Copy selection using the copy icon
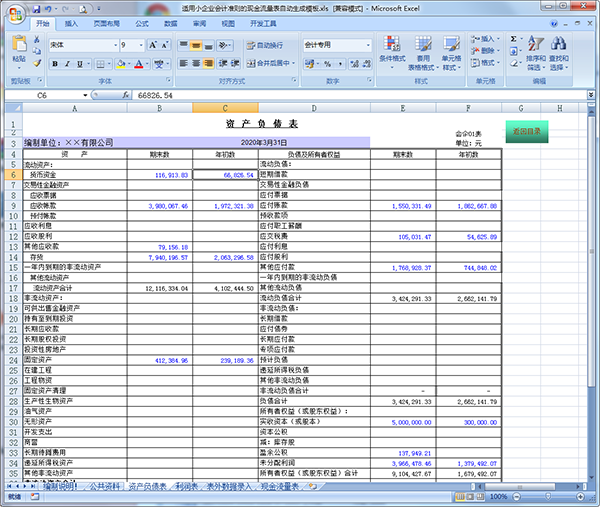The image size is (600, 507). pyautogui.click(x=37, y=51)
